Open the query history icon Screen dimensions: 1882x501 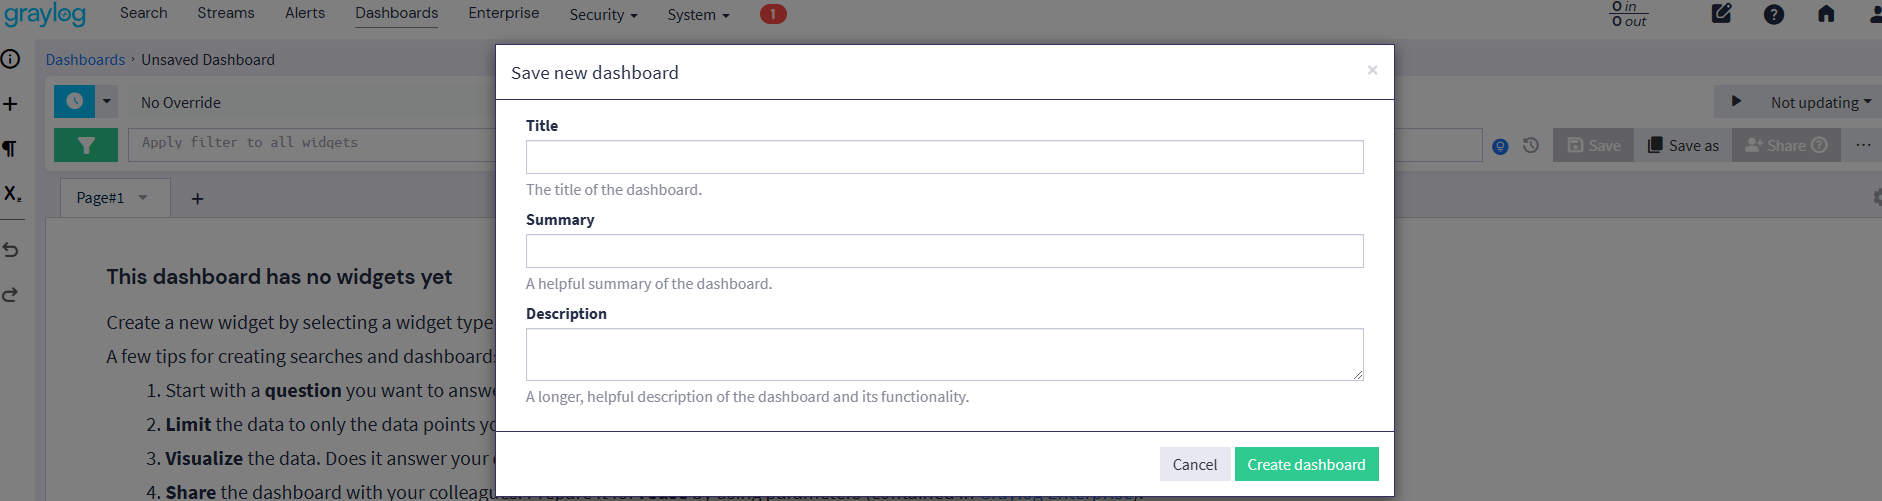click(x=1531, y=146)
